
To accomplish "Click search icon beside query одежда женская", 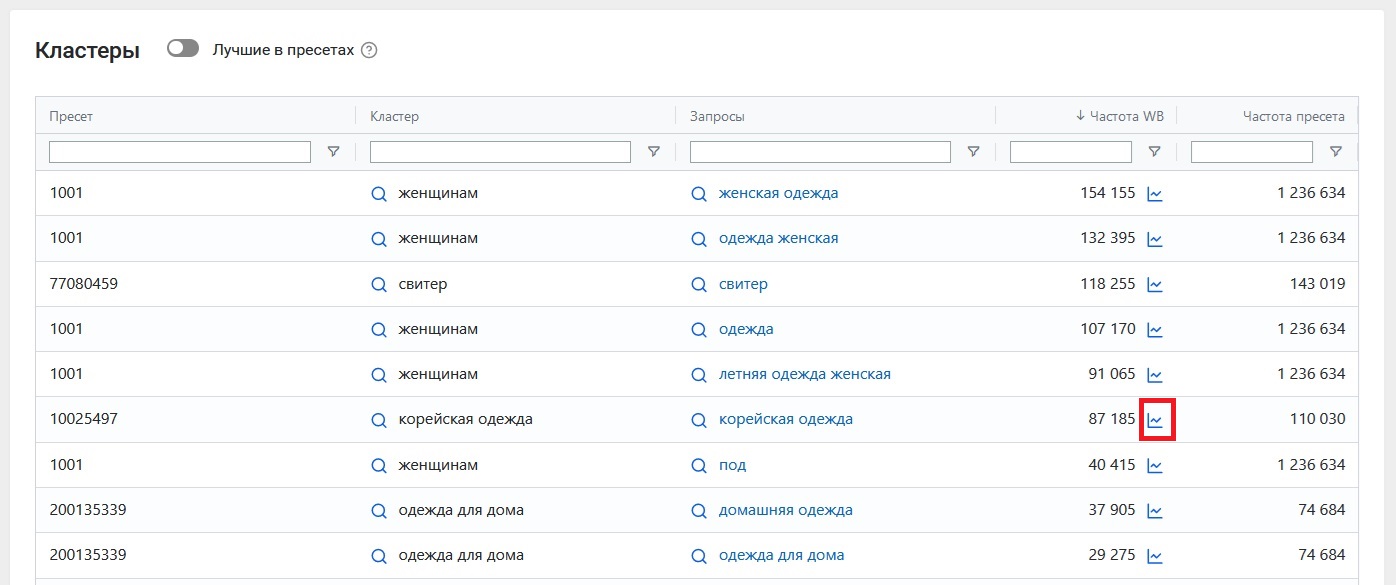I will 699,239.
